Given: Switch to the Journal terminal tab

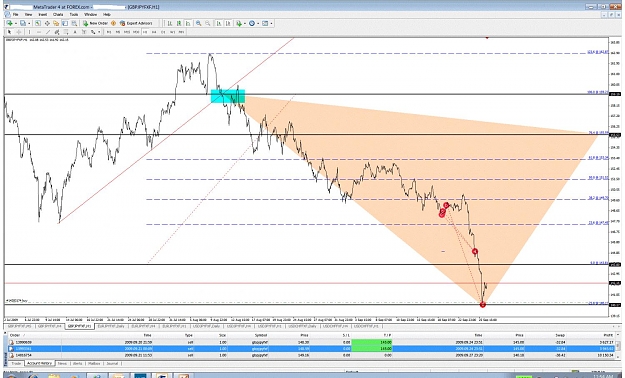Looking at the screenshot, I should [x=112, y=364].
